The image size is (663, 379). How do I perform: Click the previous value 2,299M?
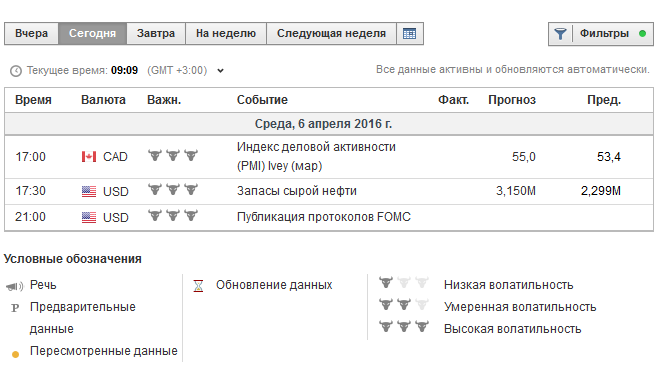tap(601, 191)
